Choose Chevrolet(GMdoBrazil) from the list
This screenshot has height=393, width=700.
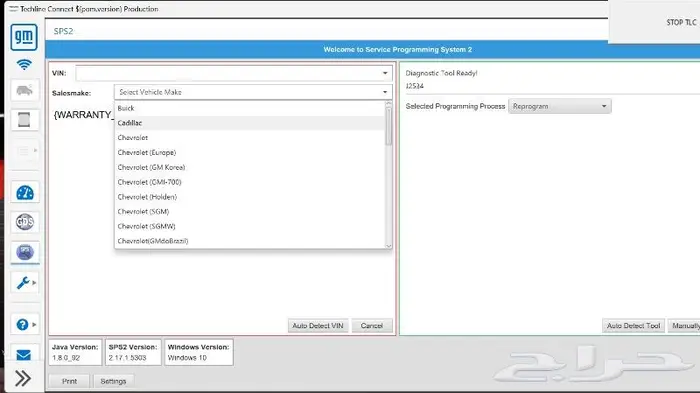pos(250,241)
